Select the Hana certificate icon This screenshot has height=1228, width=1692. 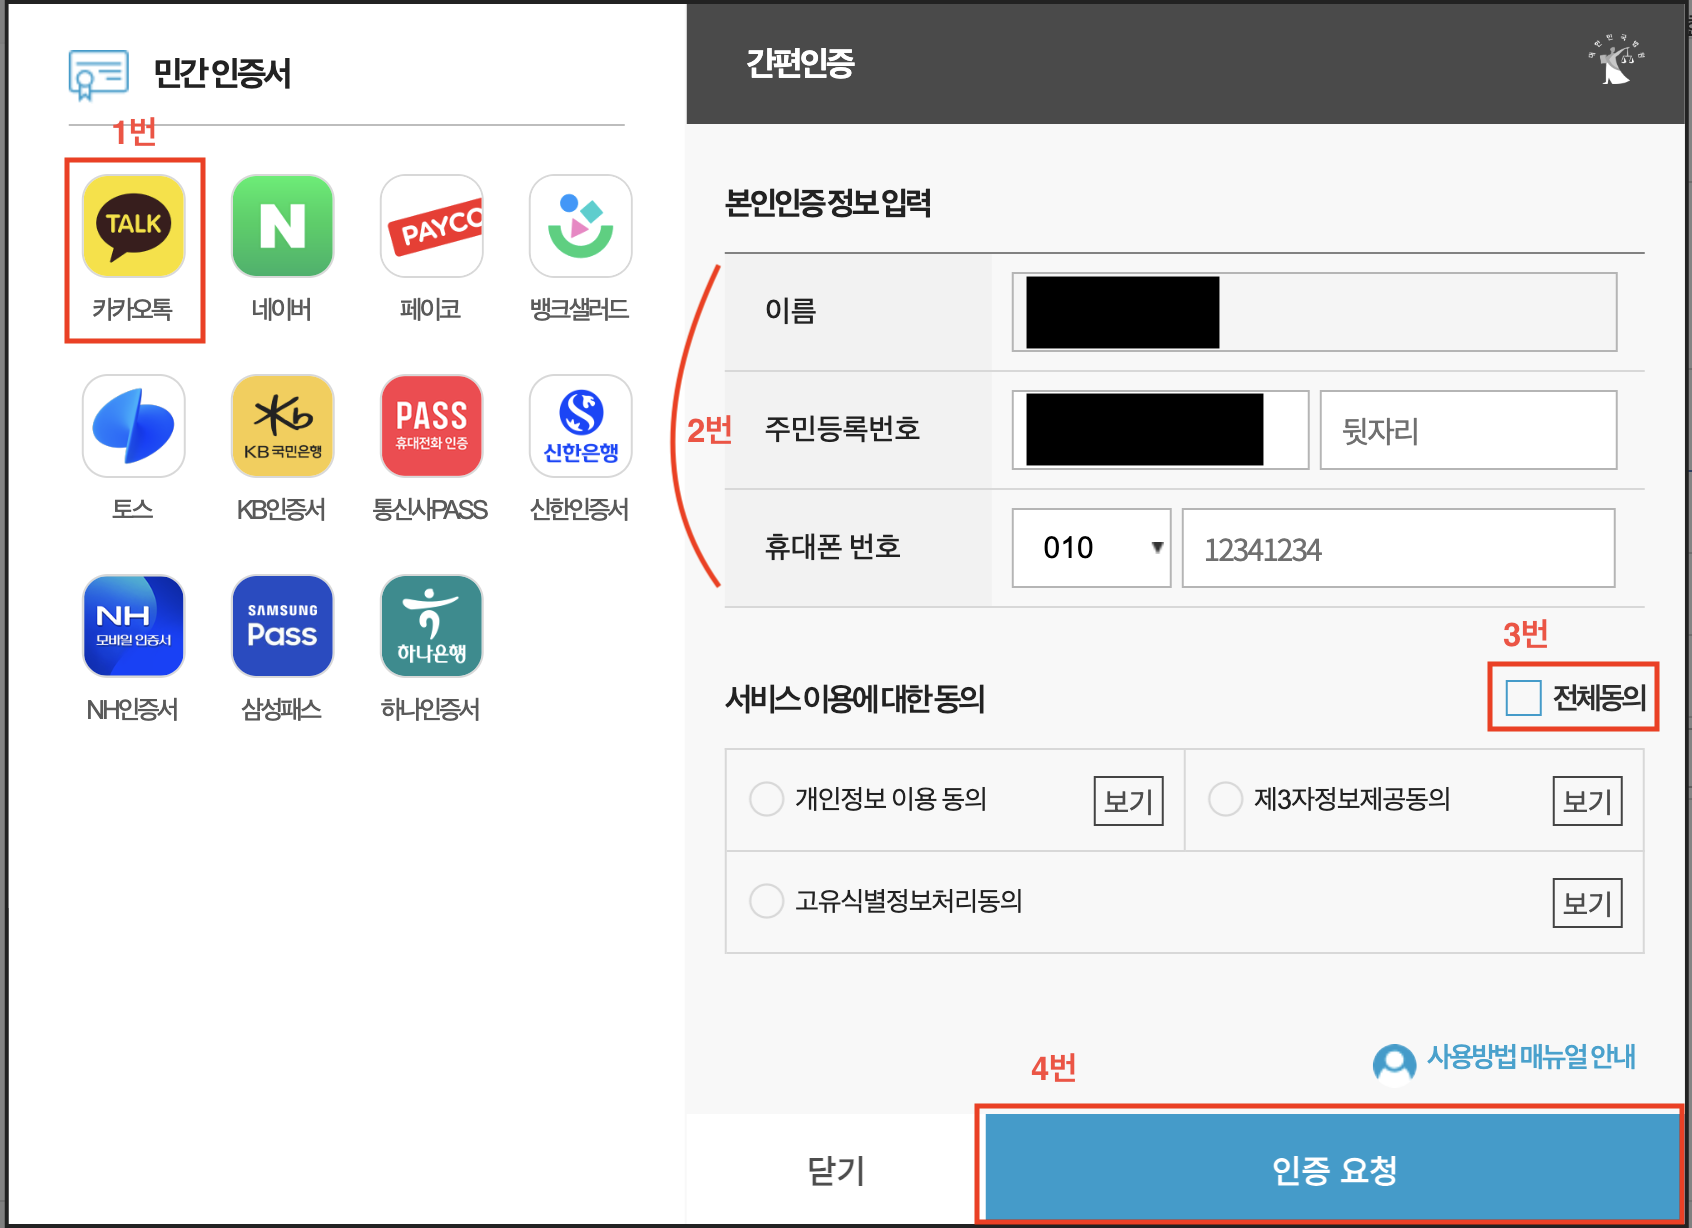click(x=430, y=626)
